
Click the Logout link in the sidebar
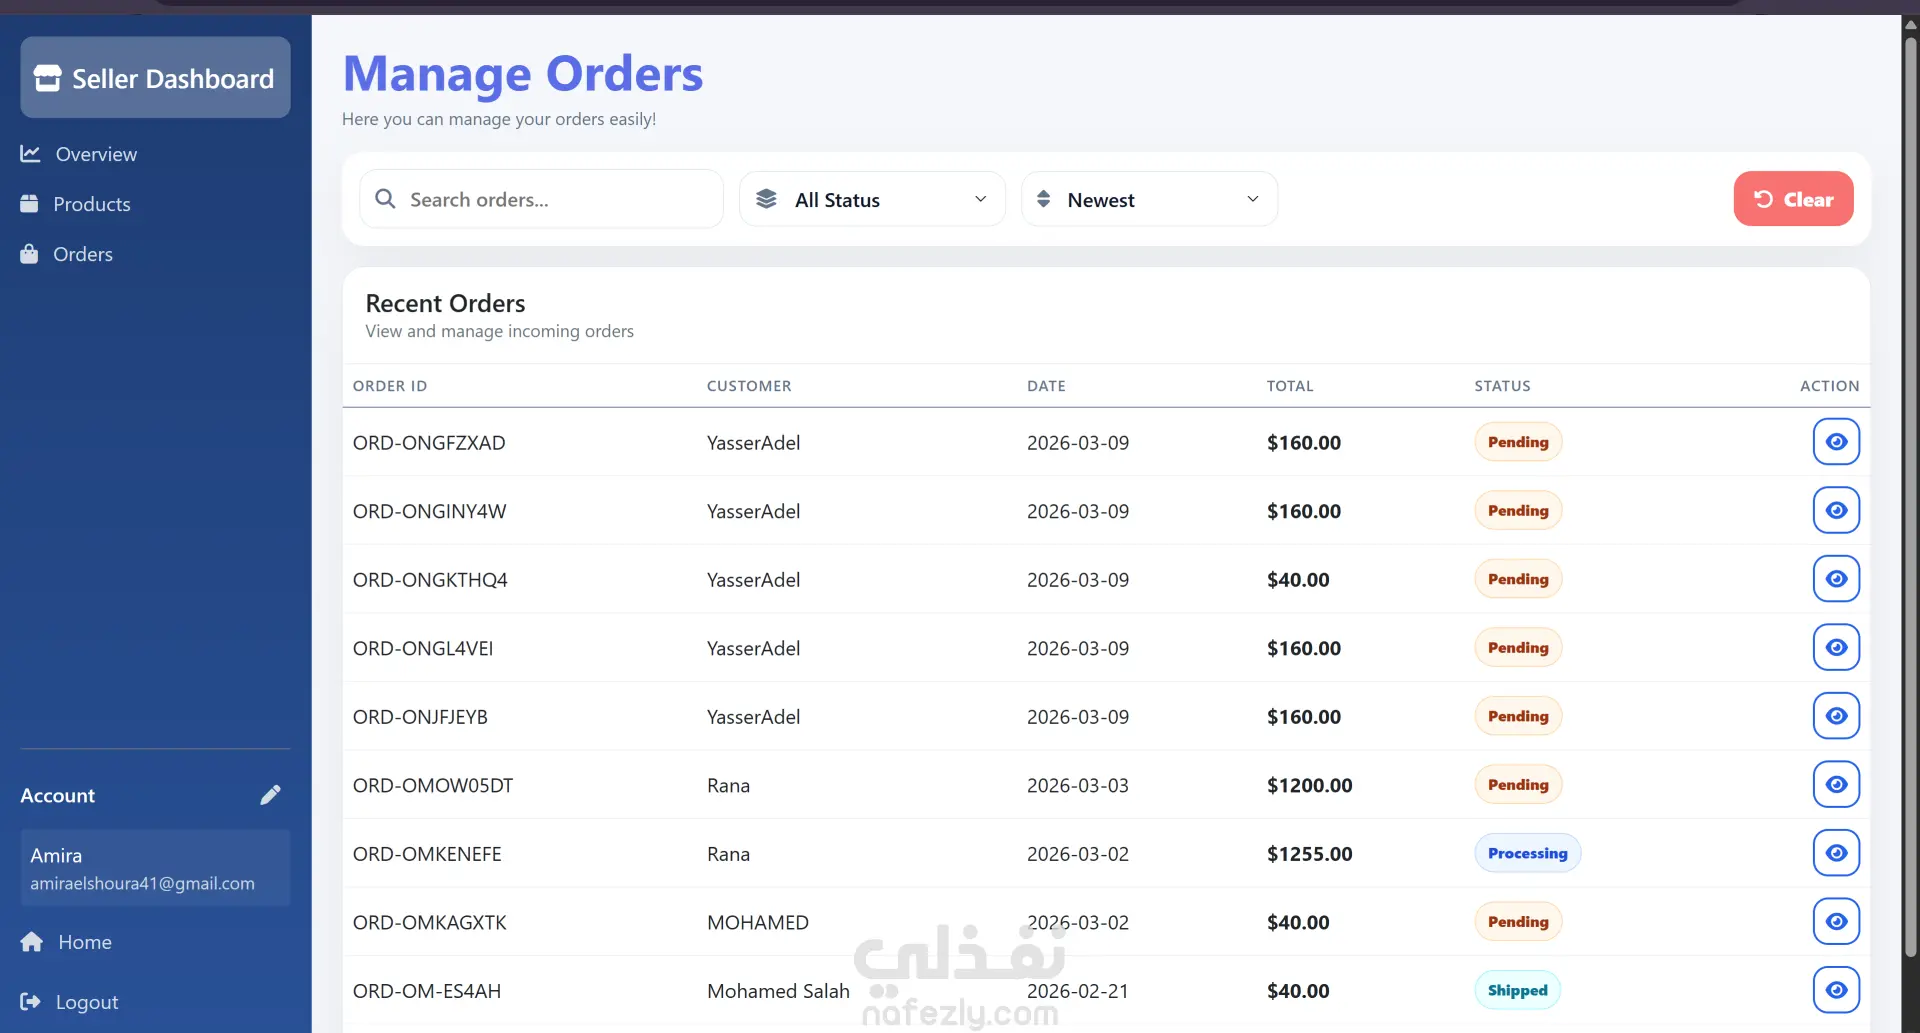[x=86, y=1002]
